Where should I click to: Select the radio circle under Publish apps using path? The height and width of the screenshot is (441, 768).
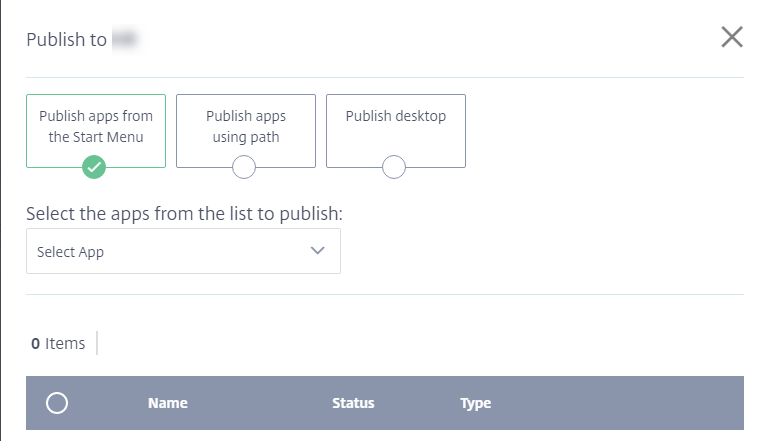click(x=244, y=168)
